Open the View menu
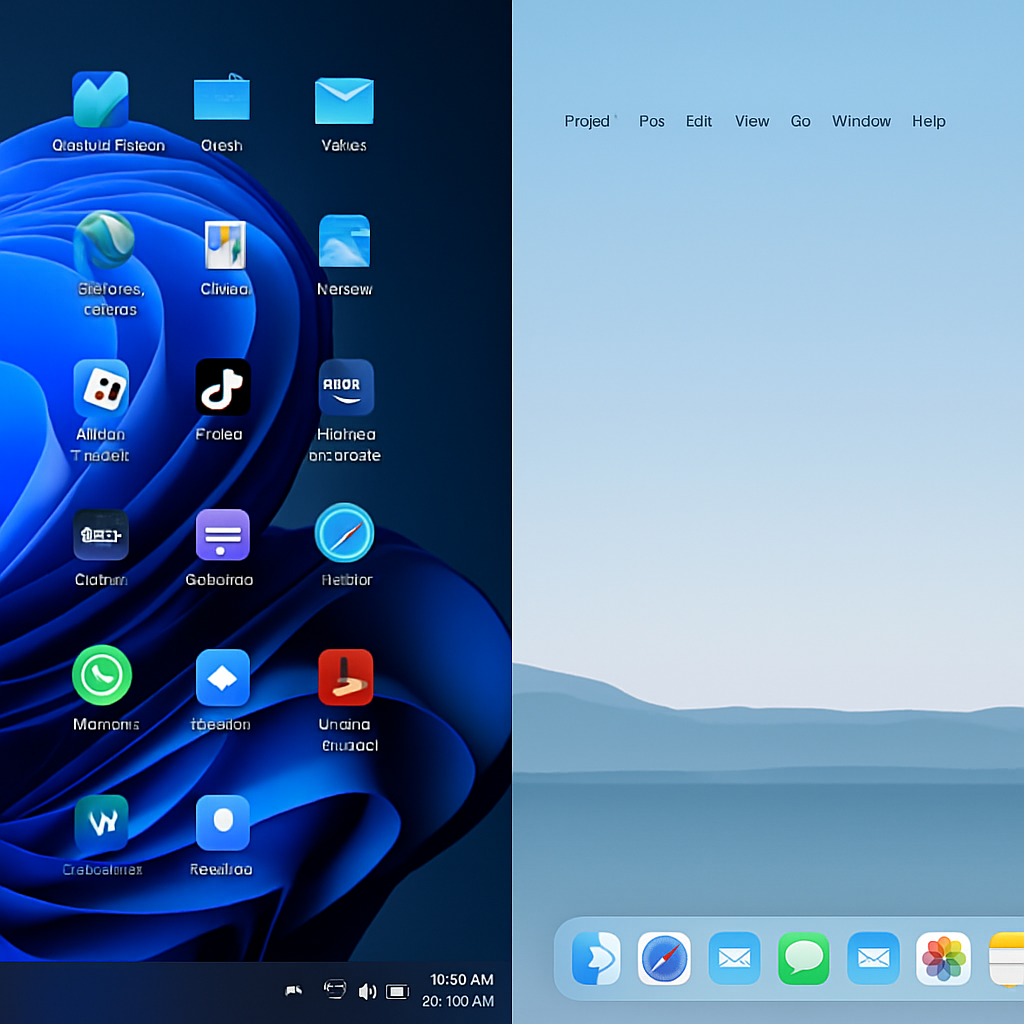The width and height of the screenshot is (1024, 1024). click(752, 121)
